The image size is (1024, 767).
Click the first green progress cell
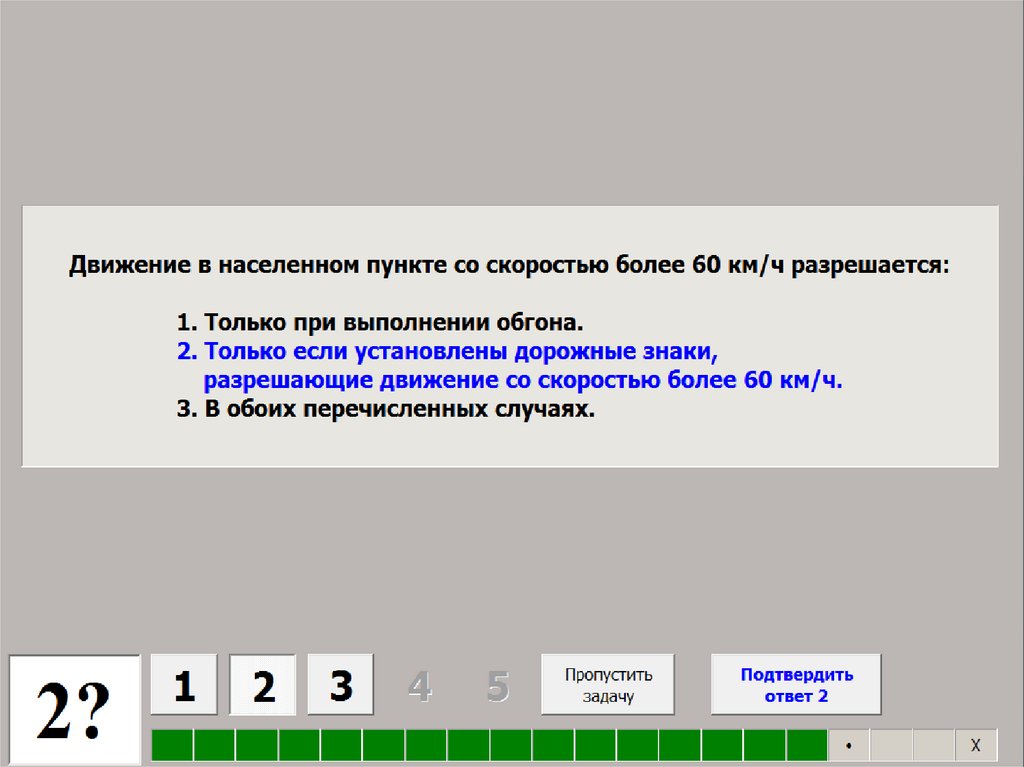172,746
